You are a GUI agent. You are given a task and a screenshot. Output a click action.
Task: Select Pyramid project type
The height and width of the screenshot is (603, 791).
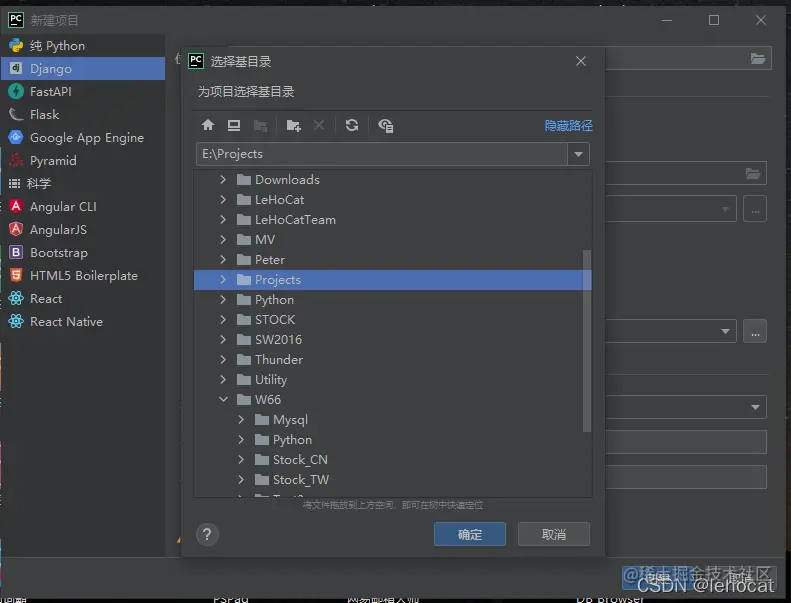(x=83, y=160)
